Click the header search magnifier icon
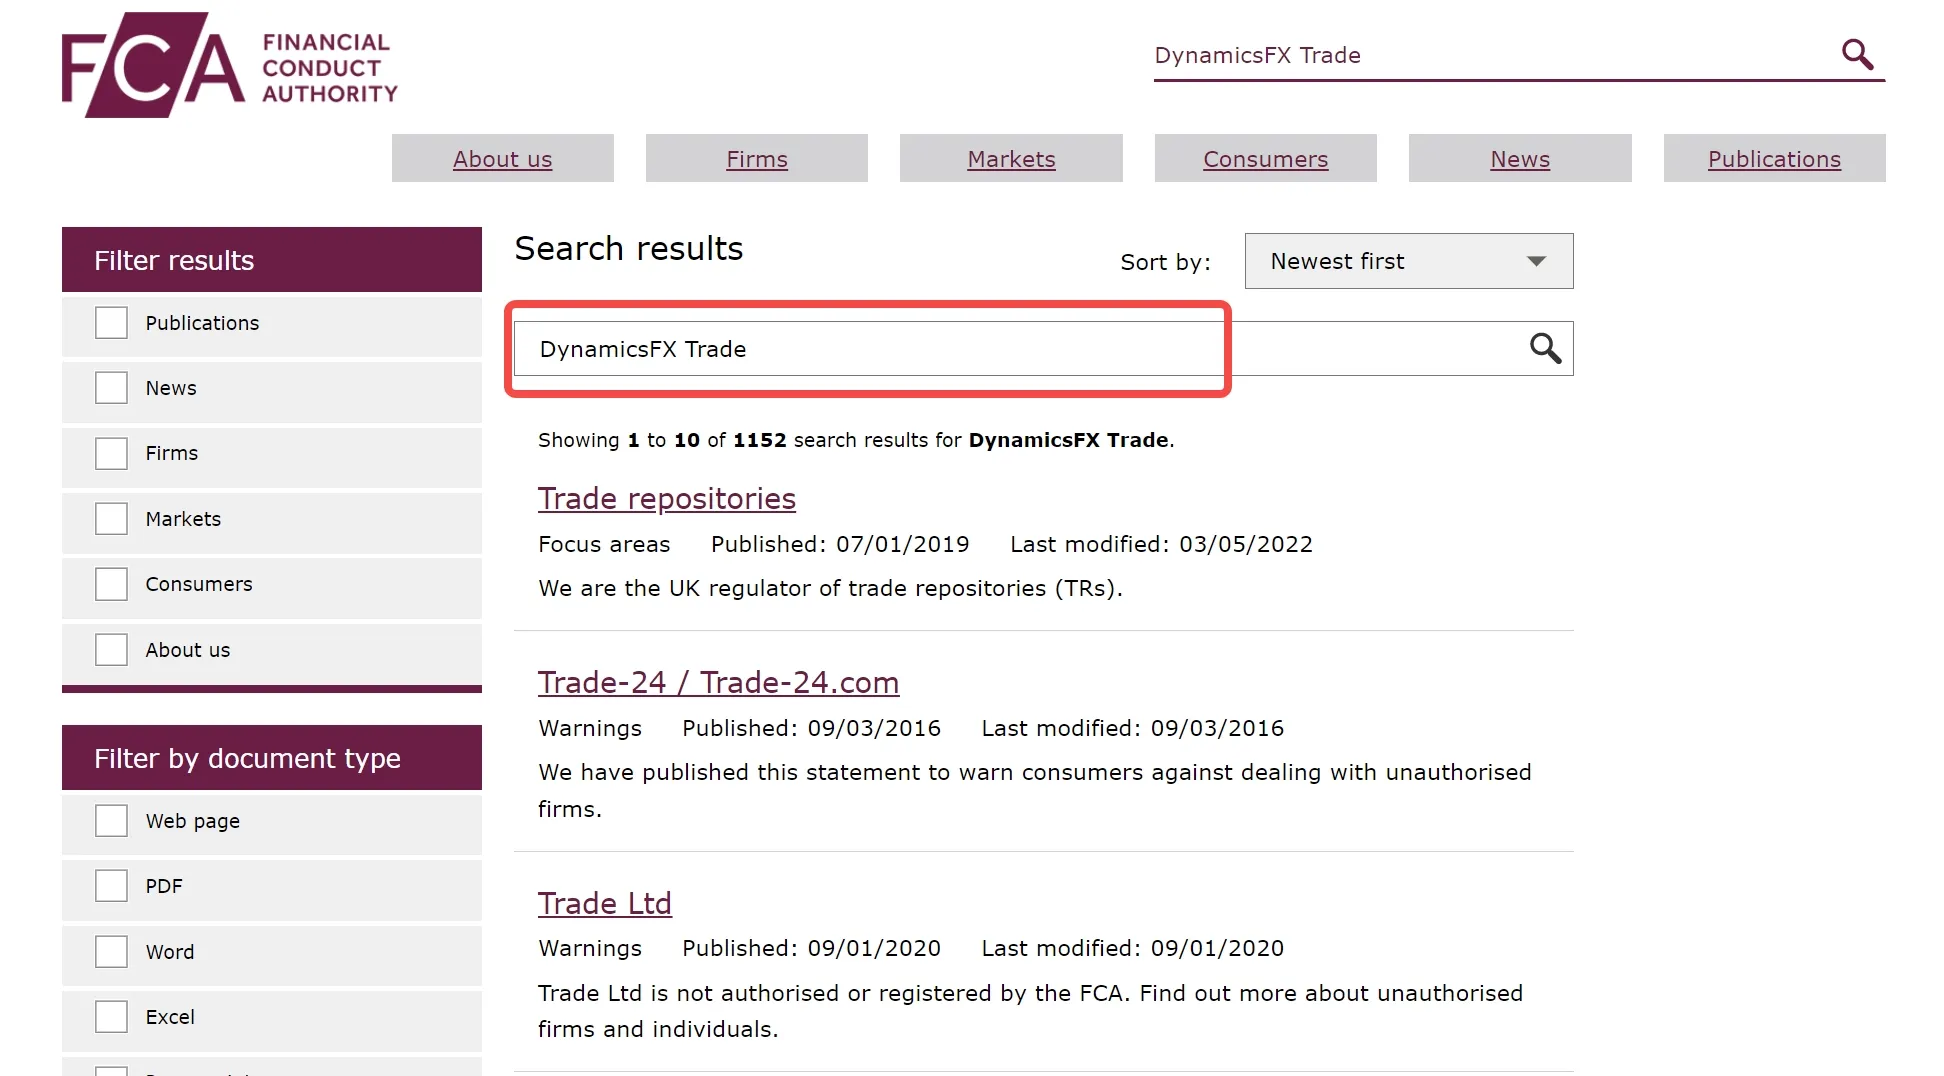Image resolution: width=1944 pixels, height=1076 pixels. point(1857,54)
